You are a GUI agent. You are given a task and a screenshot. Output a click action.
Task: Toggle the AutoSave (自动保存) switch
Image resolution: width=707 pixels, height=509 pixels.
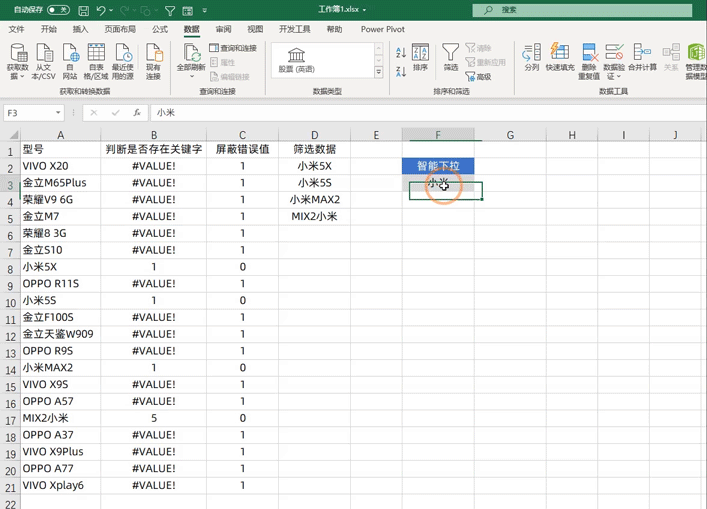click(58, 10)
